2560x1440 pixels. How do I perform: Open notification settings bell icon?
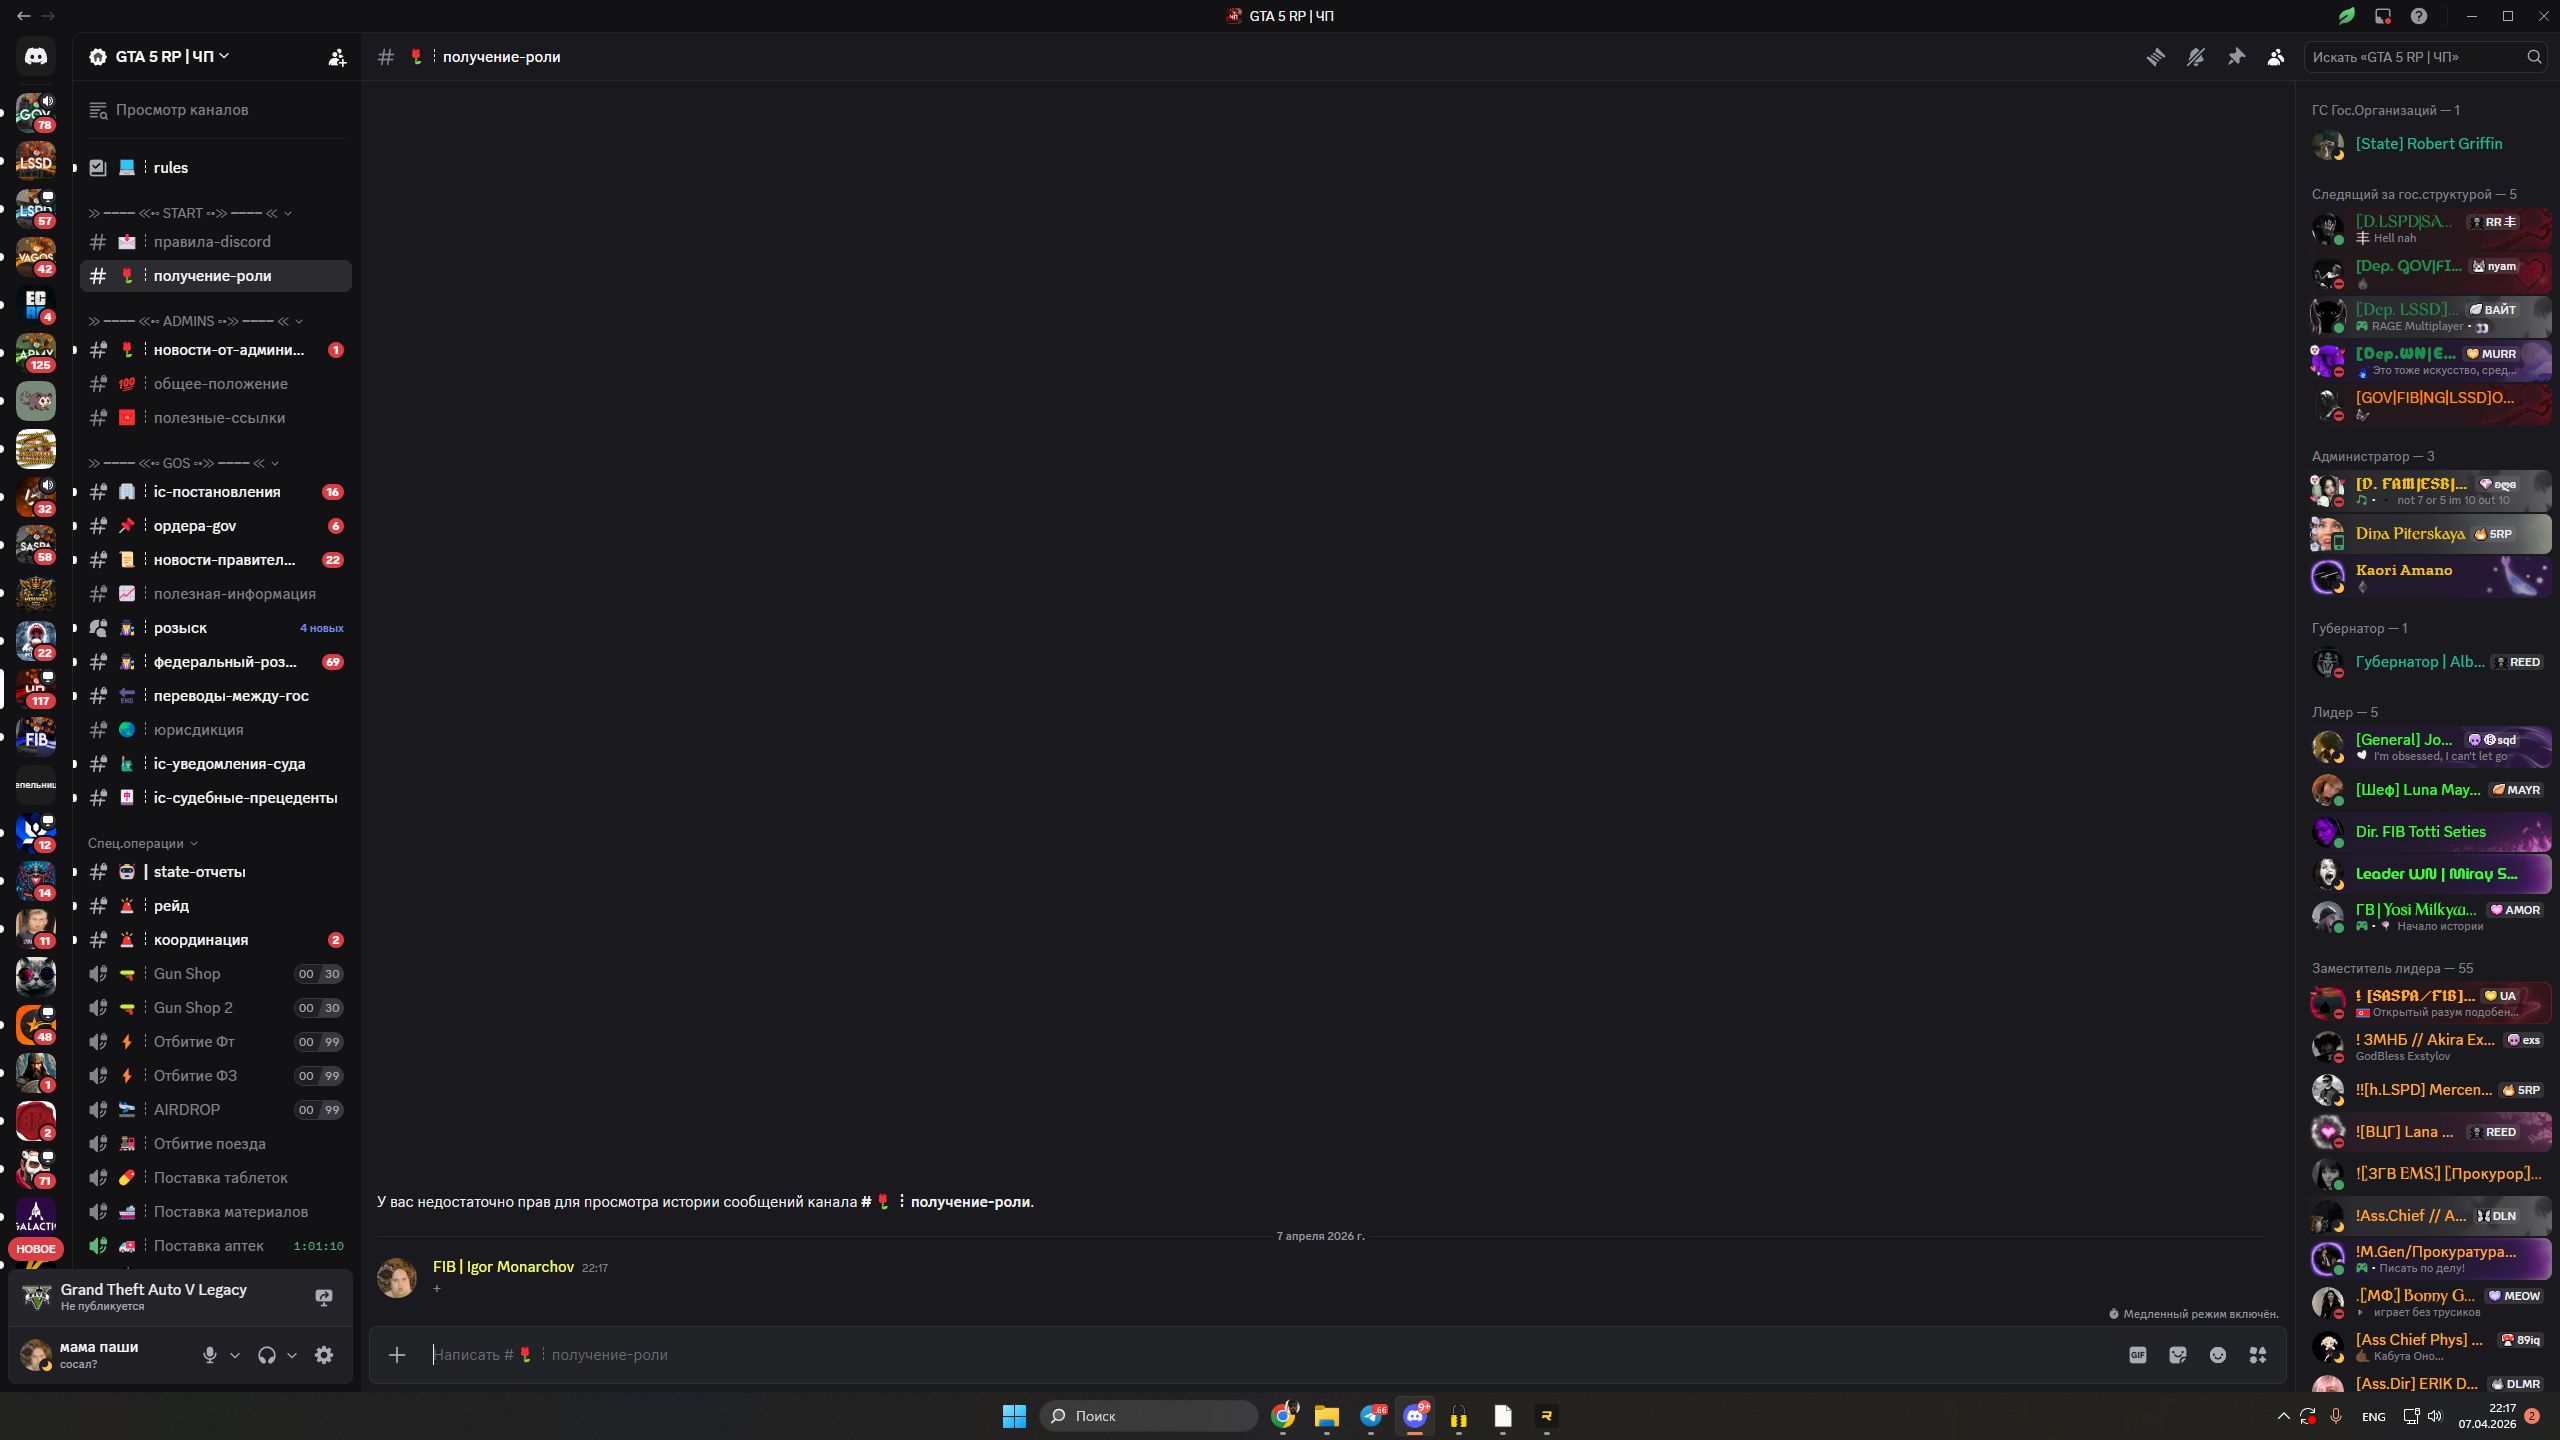tap(2195, 57)
